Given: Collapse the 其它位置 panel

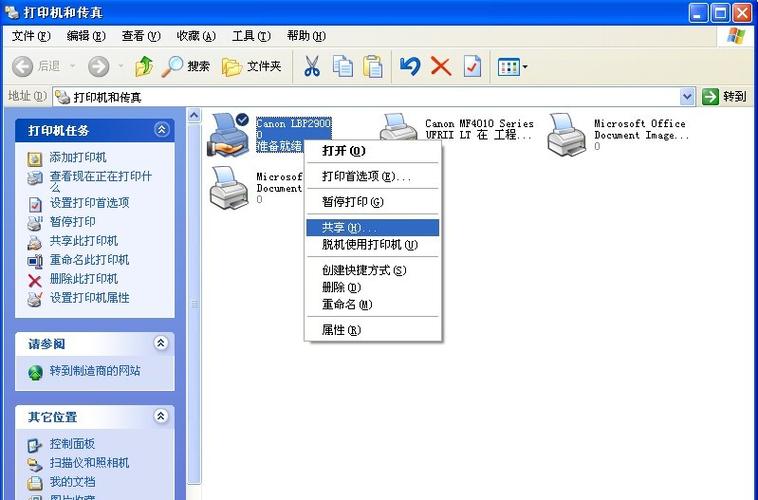Looking at the screenshot, I should pos(161,416).
